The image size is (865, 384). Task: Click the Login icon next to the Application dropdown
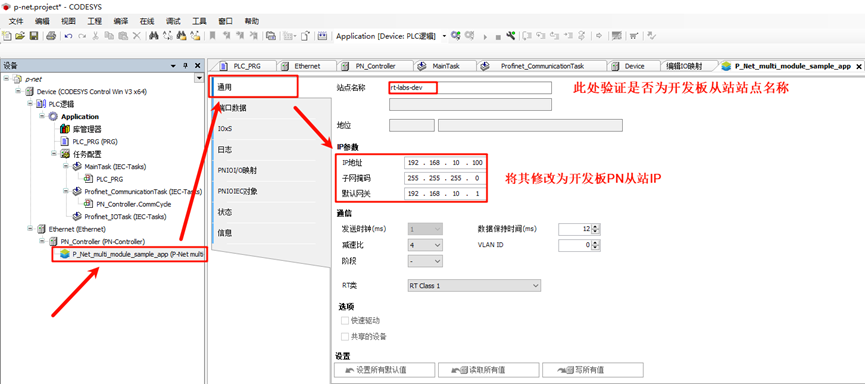click(x=455, y=36)
